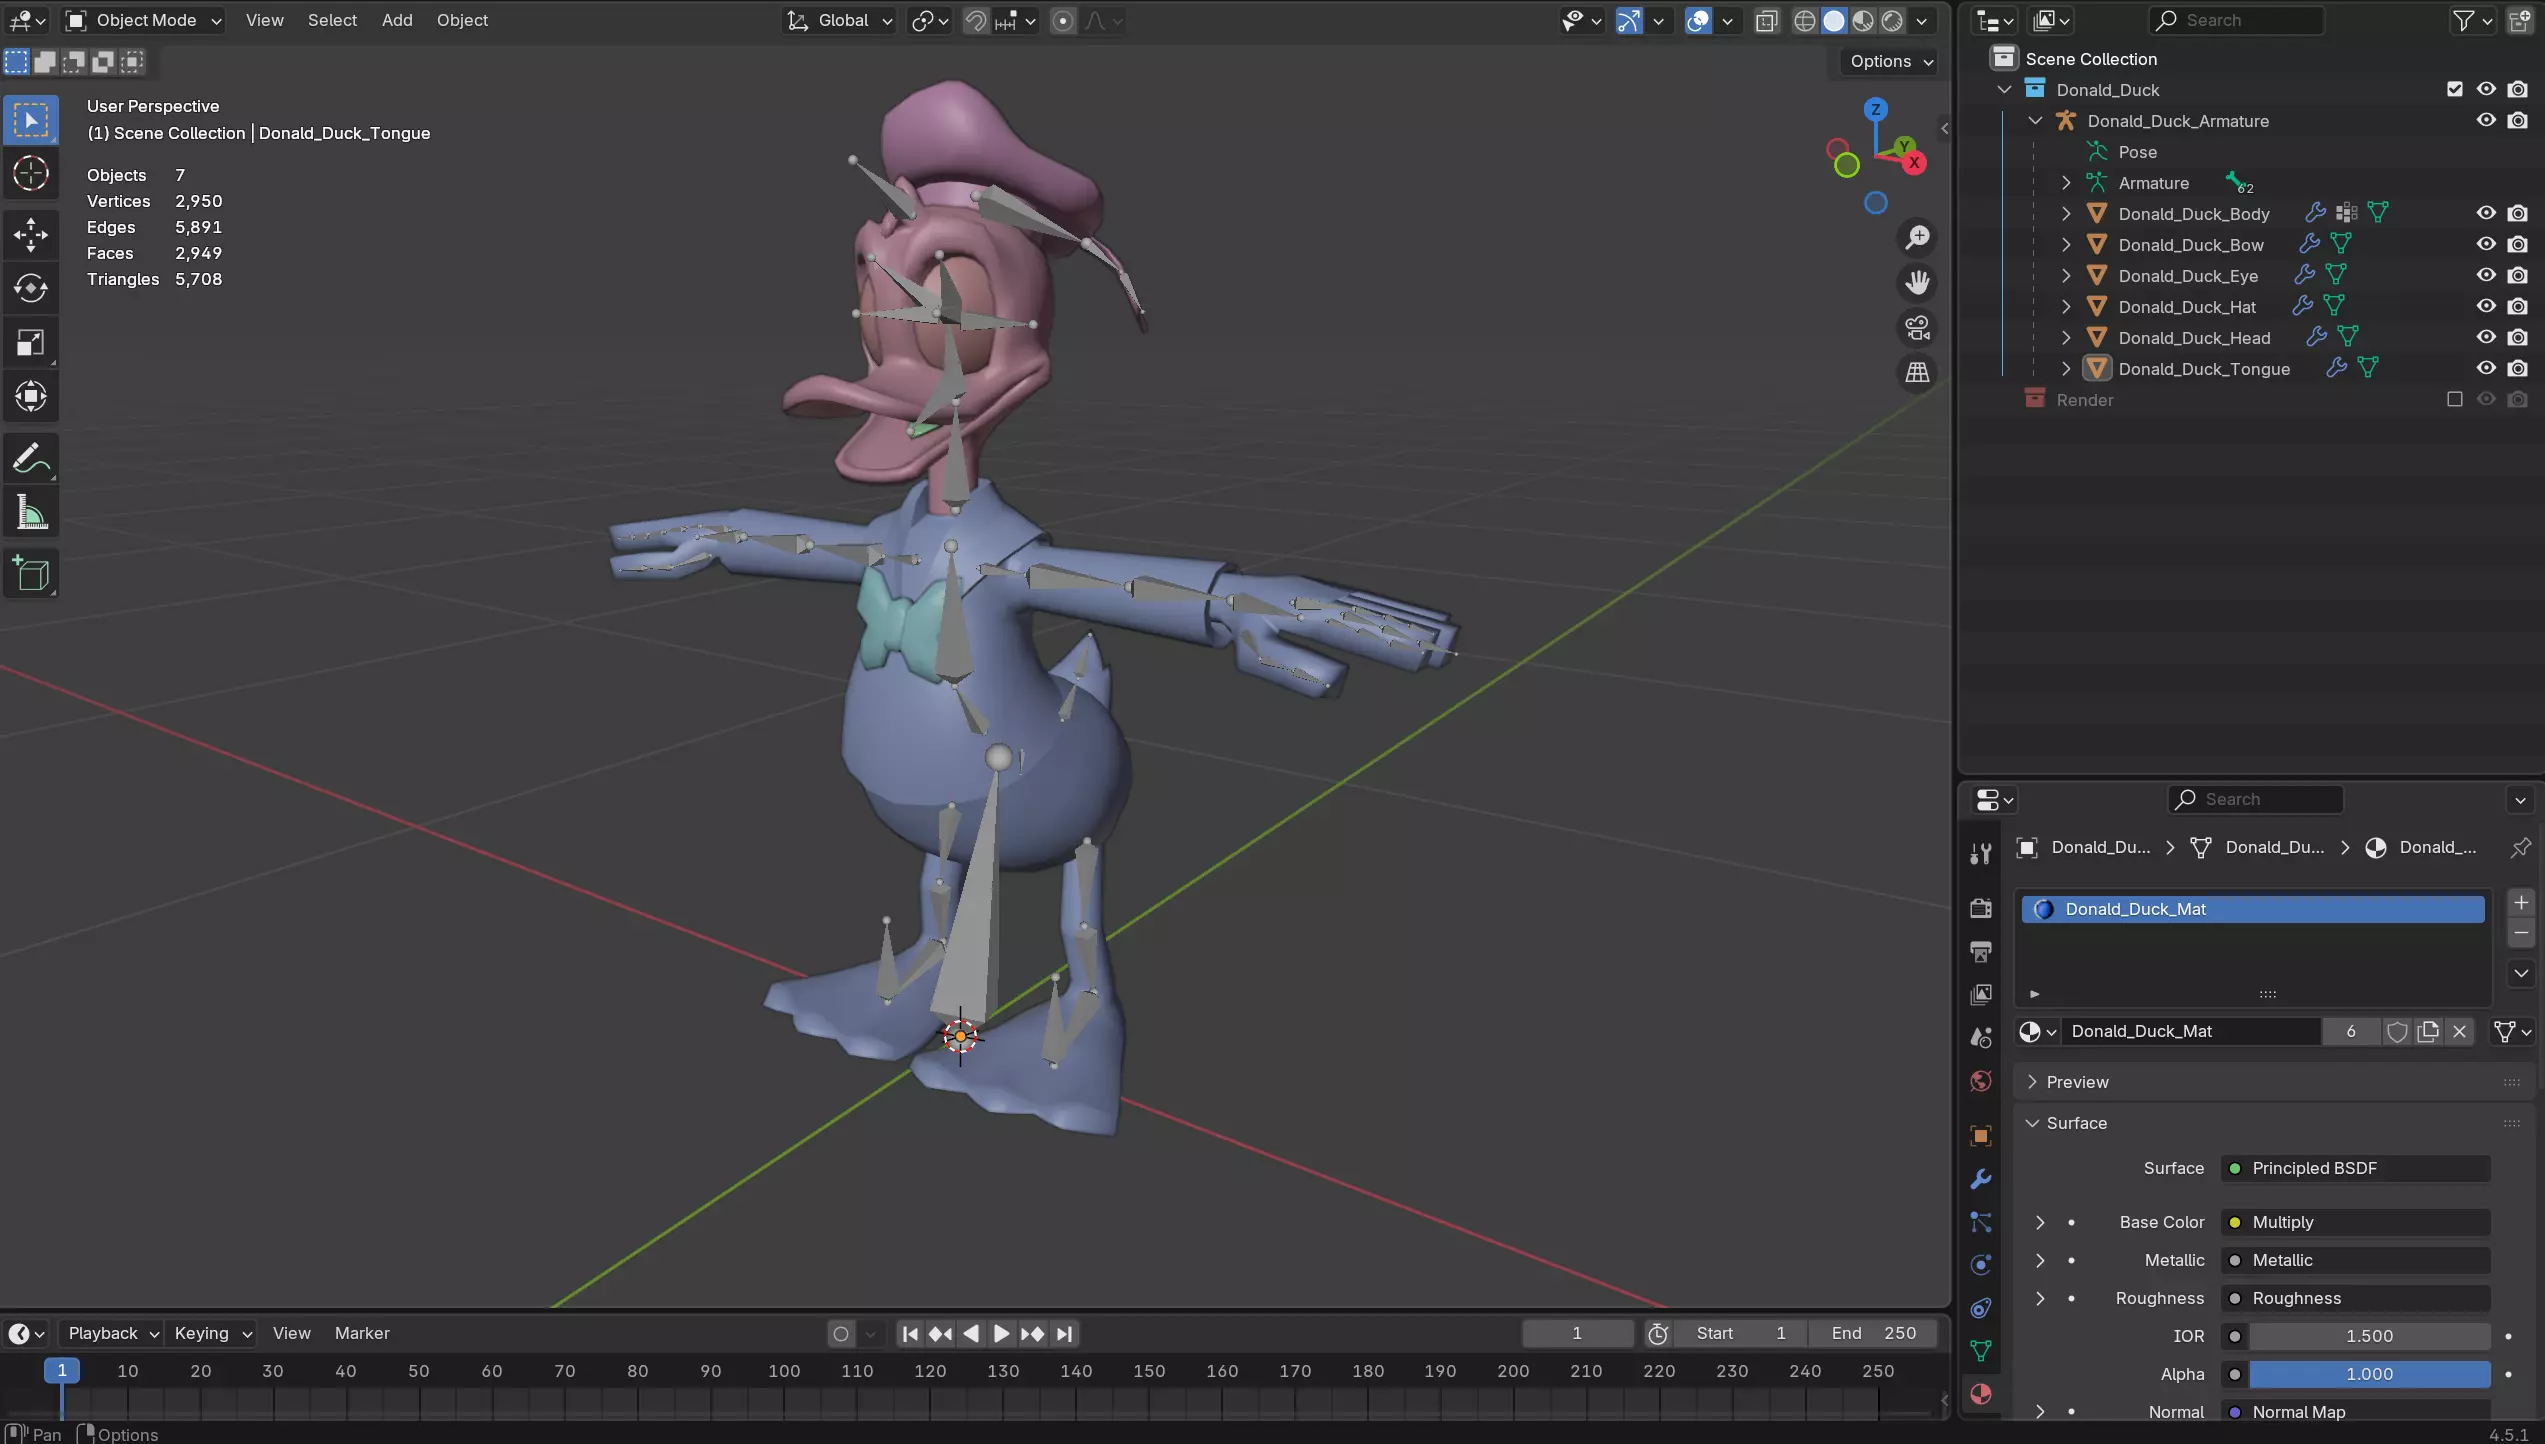Click the Add Cube tool icon

(x=30, y=574)
